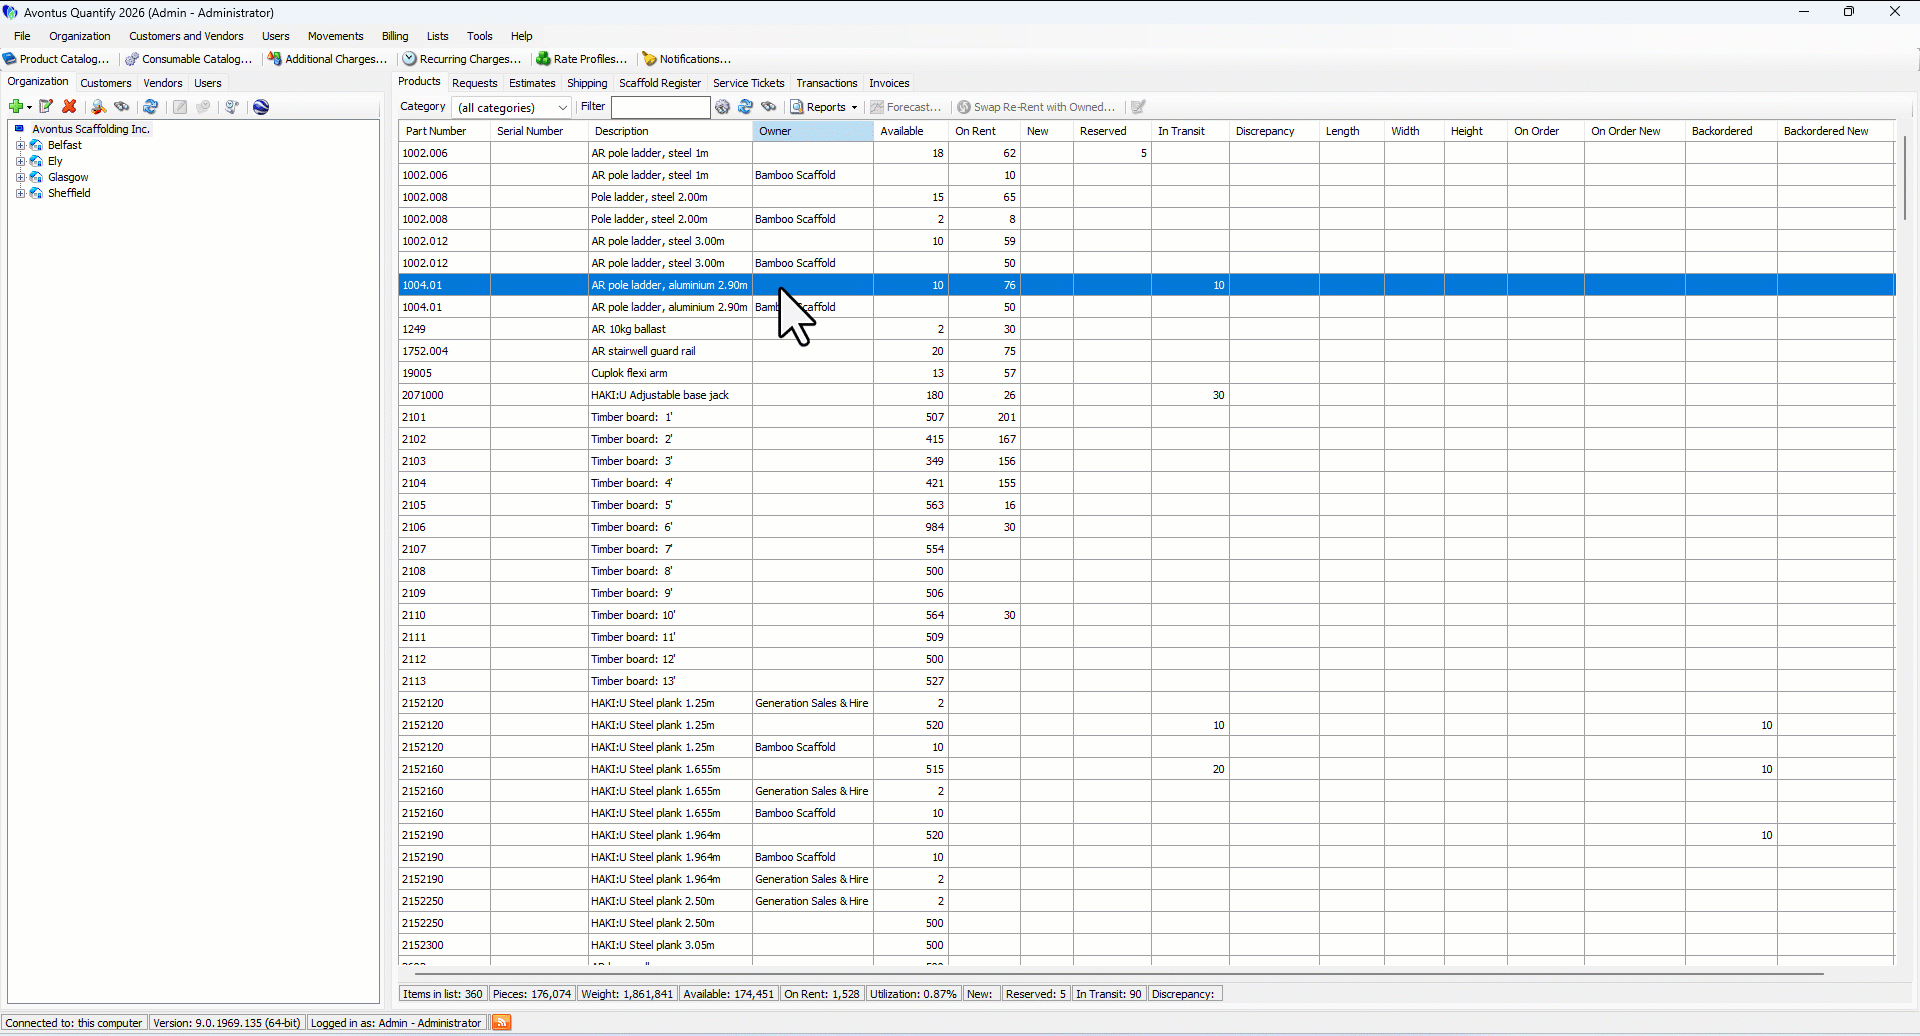Select part number 2152300 row
Viewport: 1920px width, 1036px height.
click(x=1147, y=945)
